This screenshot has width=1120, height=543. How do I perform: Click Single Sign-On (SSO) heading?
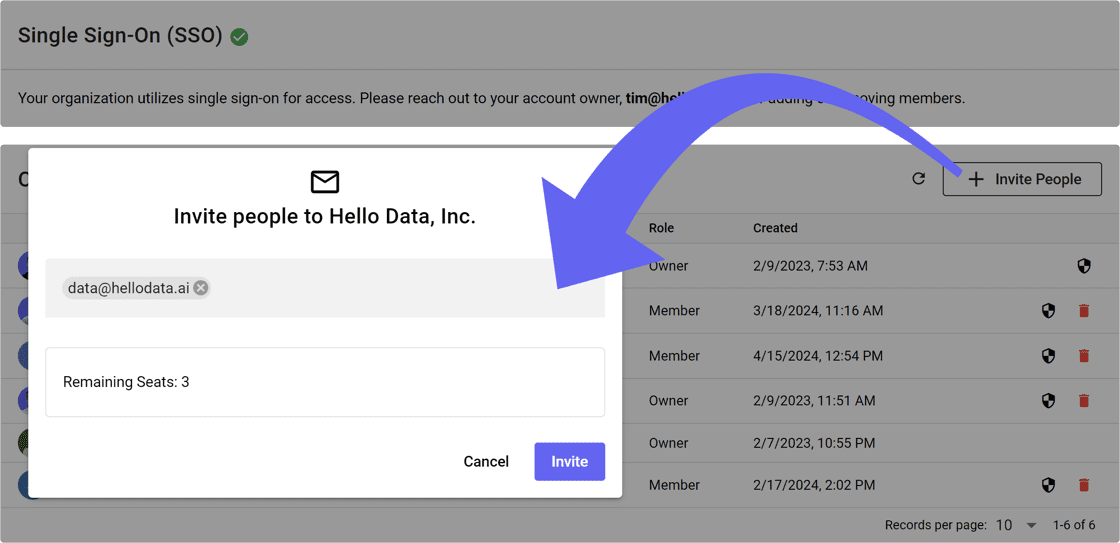[120, 36]
